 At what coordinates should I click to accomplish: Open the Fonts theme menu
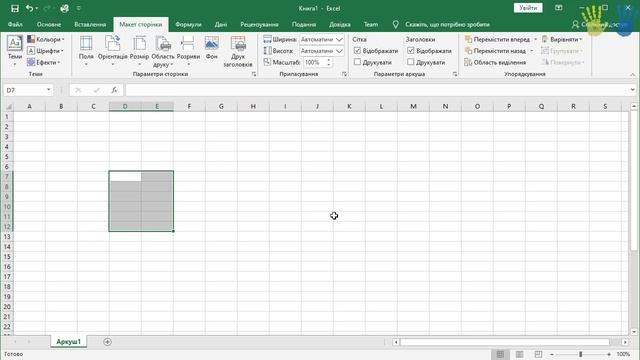click(46, 51)
